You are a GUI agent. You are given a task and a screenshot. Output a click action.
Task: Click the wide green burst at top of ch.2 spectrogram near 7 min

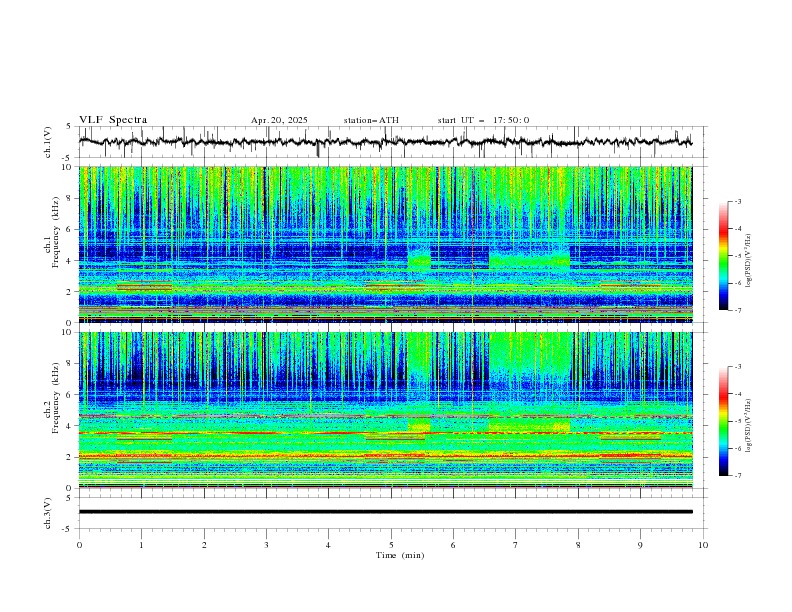click(530, 353)
